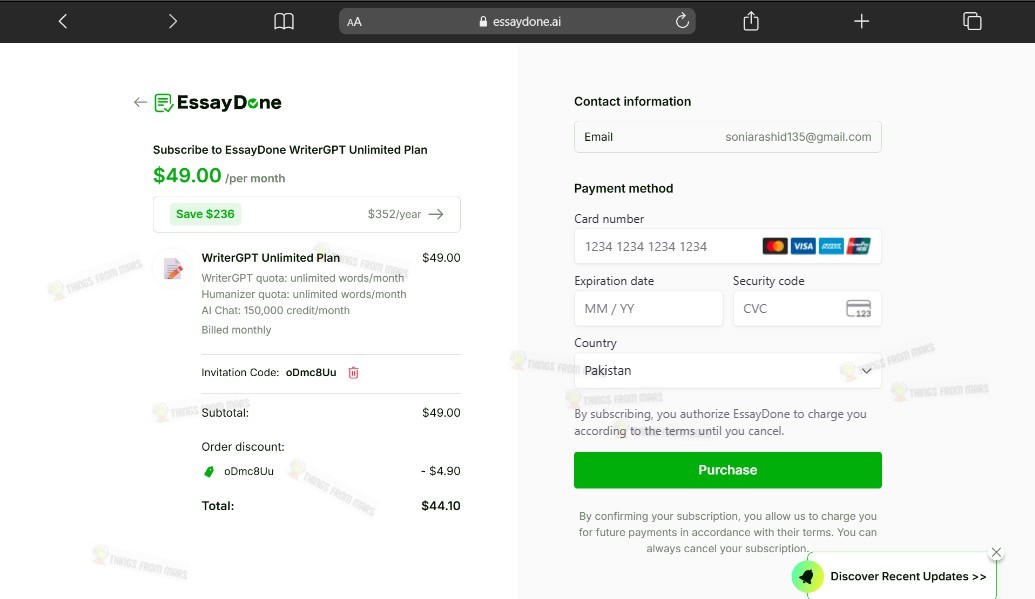Focus the MM / YY expiration field
The height and width of the screenshot is (599, 1035).
648,308
